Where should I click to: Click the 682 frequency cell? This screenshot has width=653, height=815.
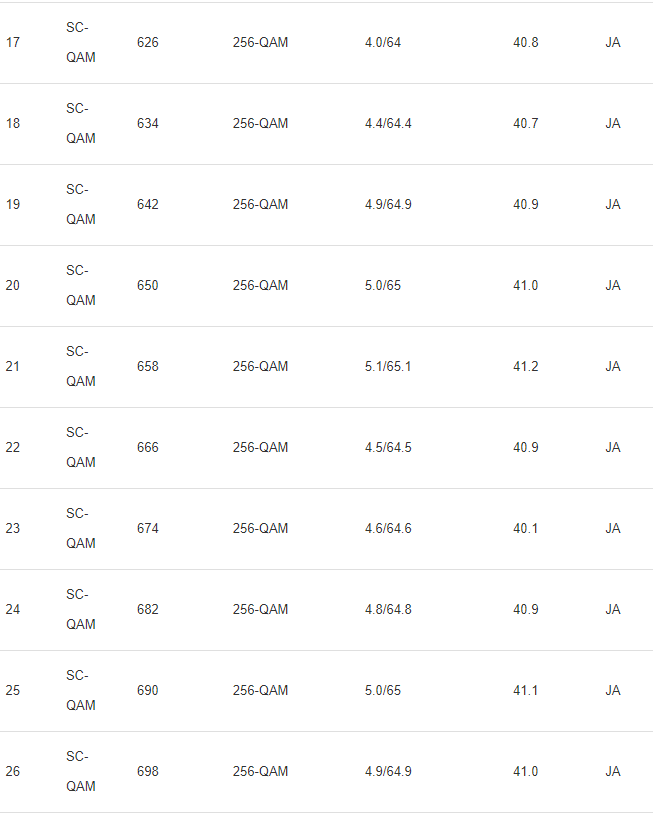click(x=147, y=610)
